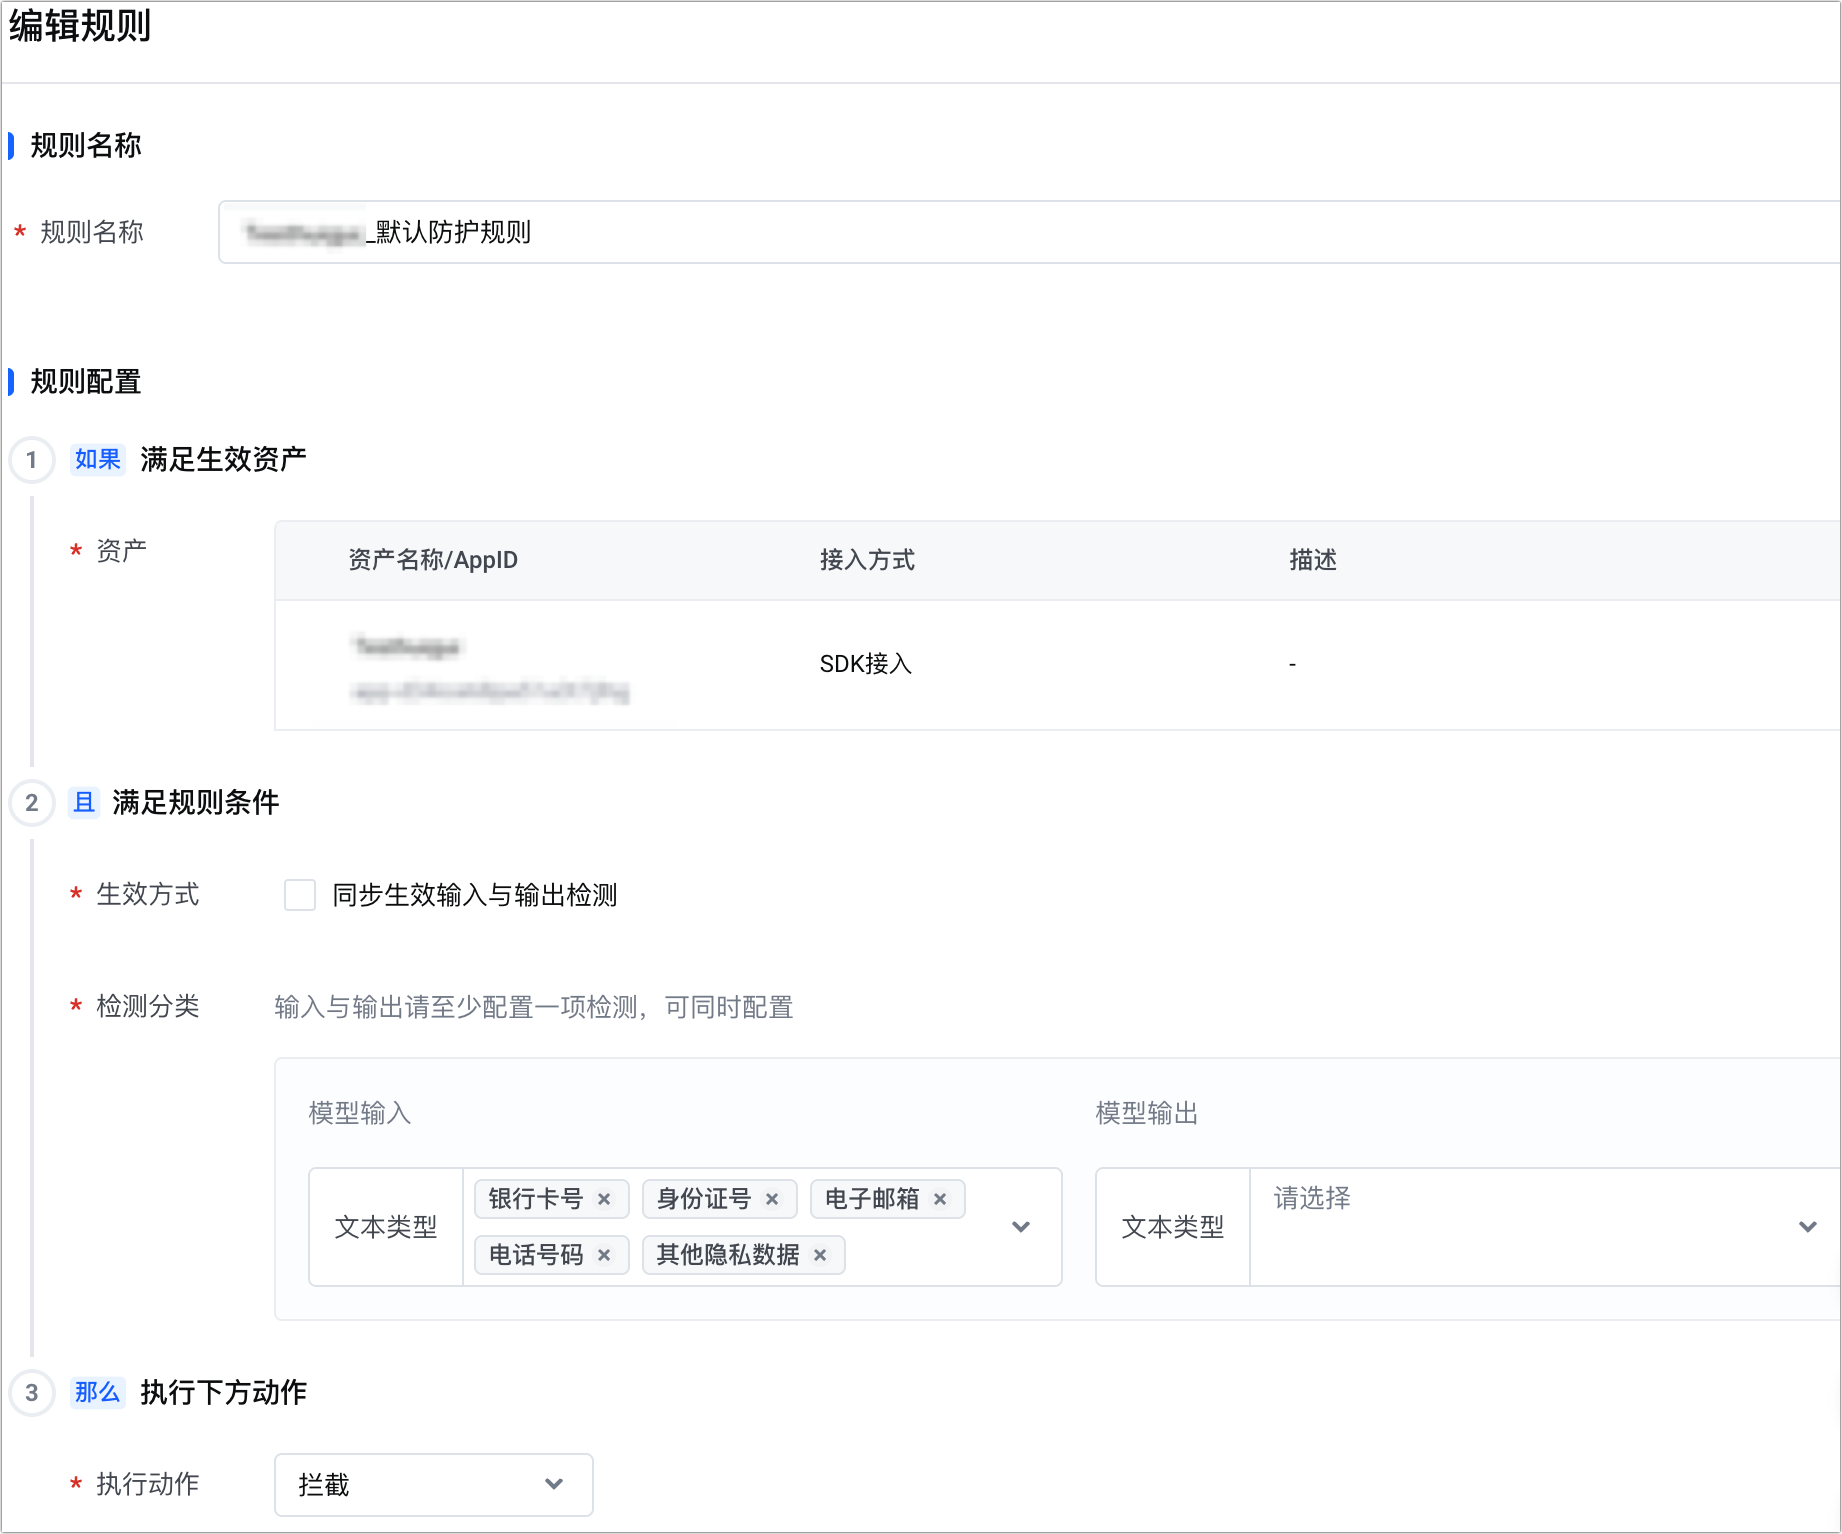The image size is (1842, 1534).
Task: Select the SDK接入 asset row
Action: click(x=866, y=665)
